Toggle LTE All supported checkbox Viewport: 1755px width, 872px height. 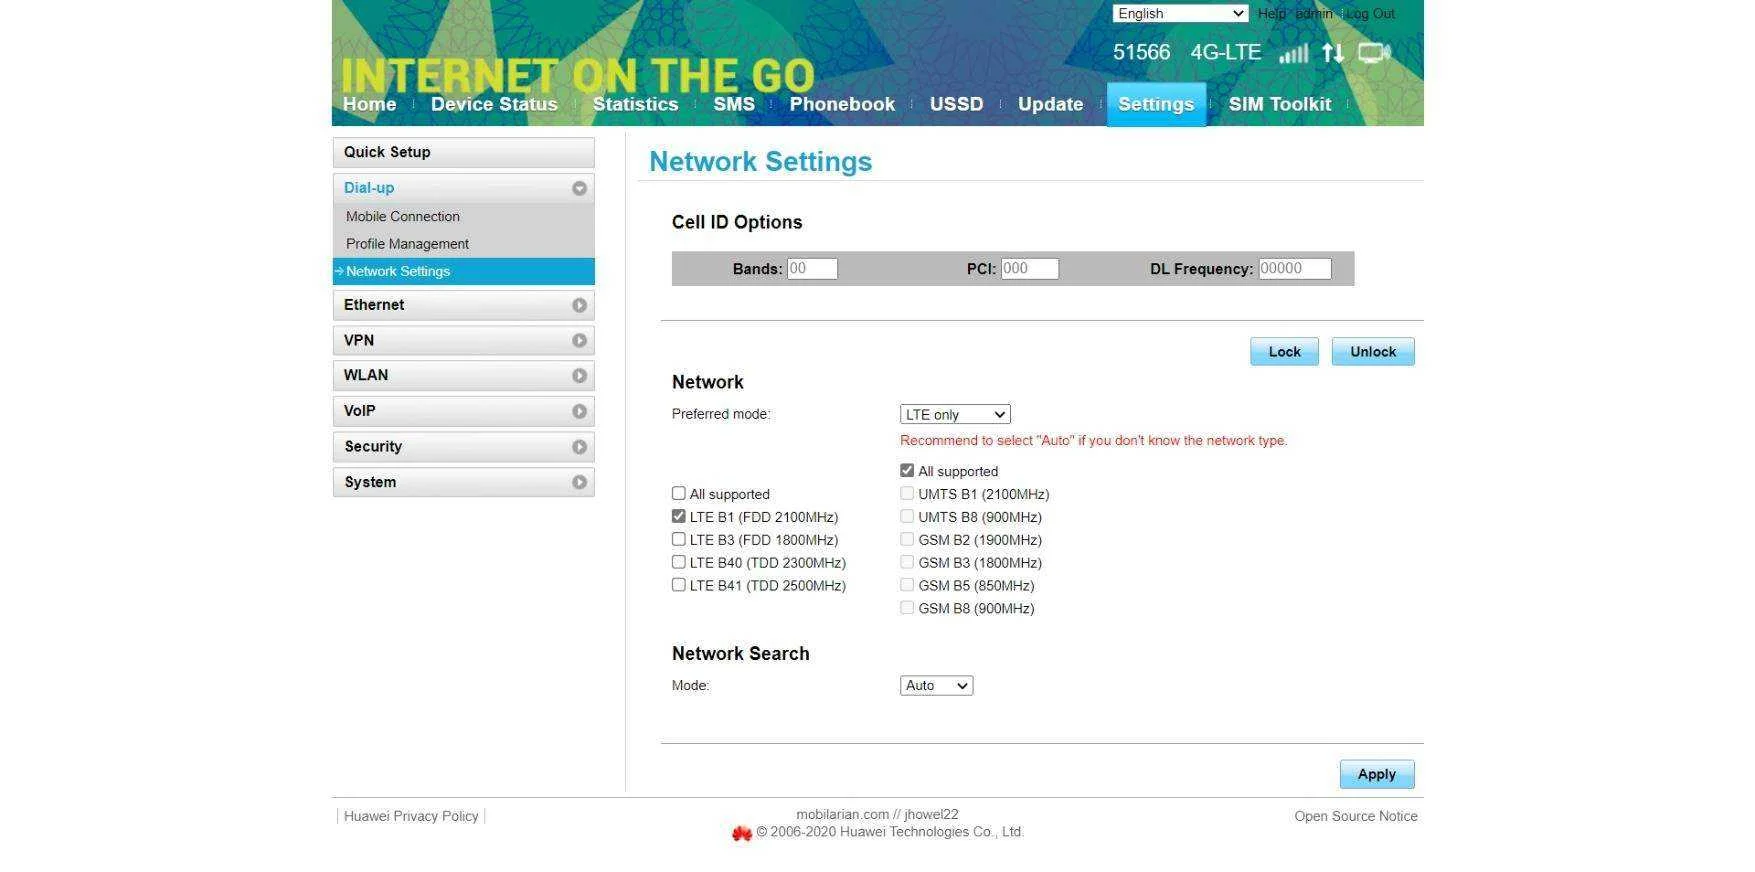[x=679, y=493]
